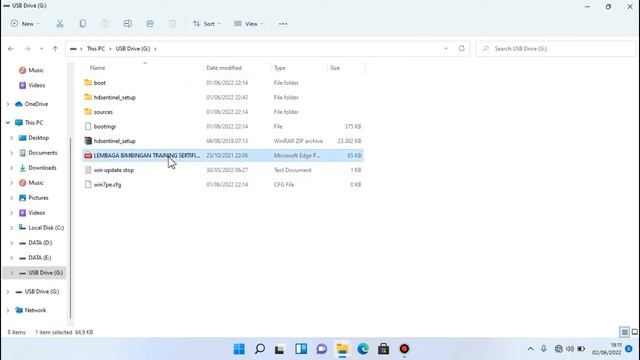Open recent locations dropdown arrow
Viewport: 640px width, 360px height.
tap(41, 49)
